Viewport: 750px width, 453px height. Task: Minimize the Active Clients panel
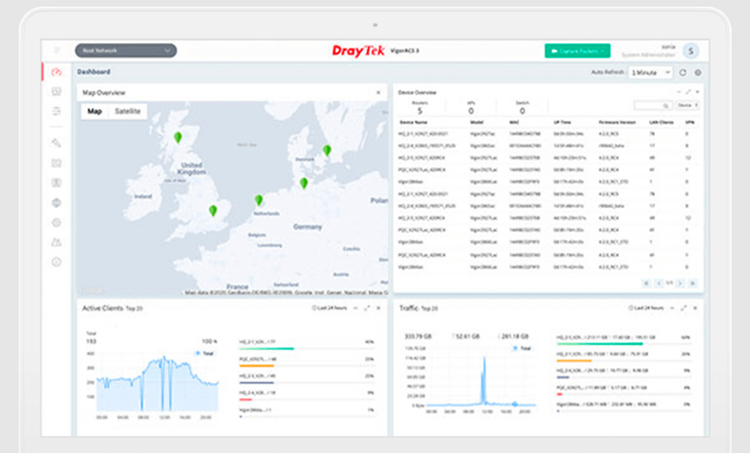click(355, 309)
